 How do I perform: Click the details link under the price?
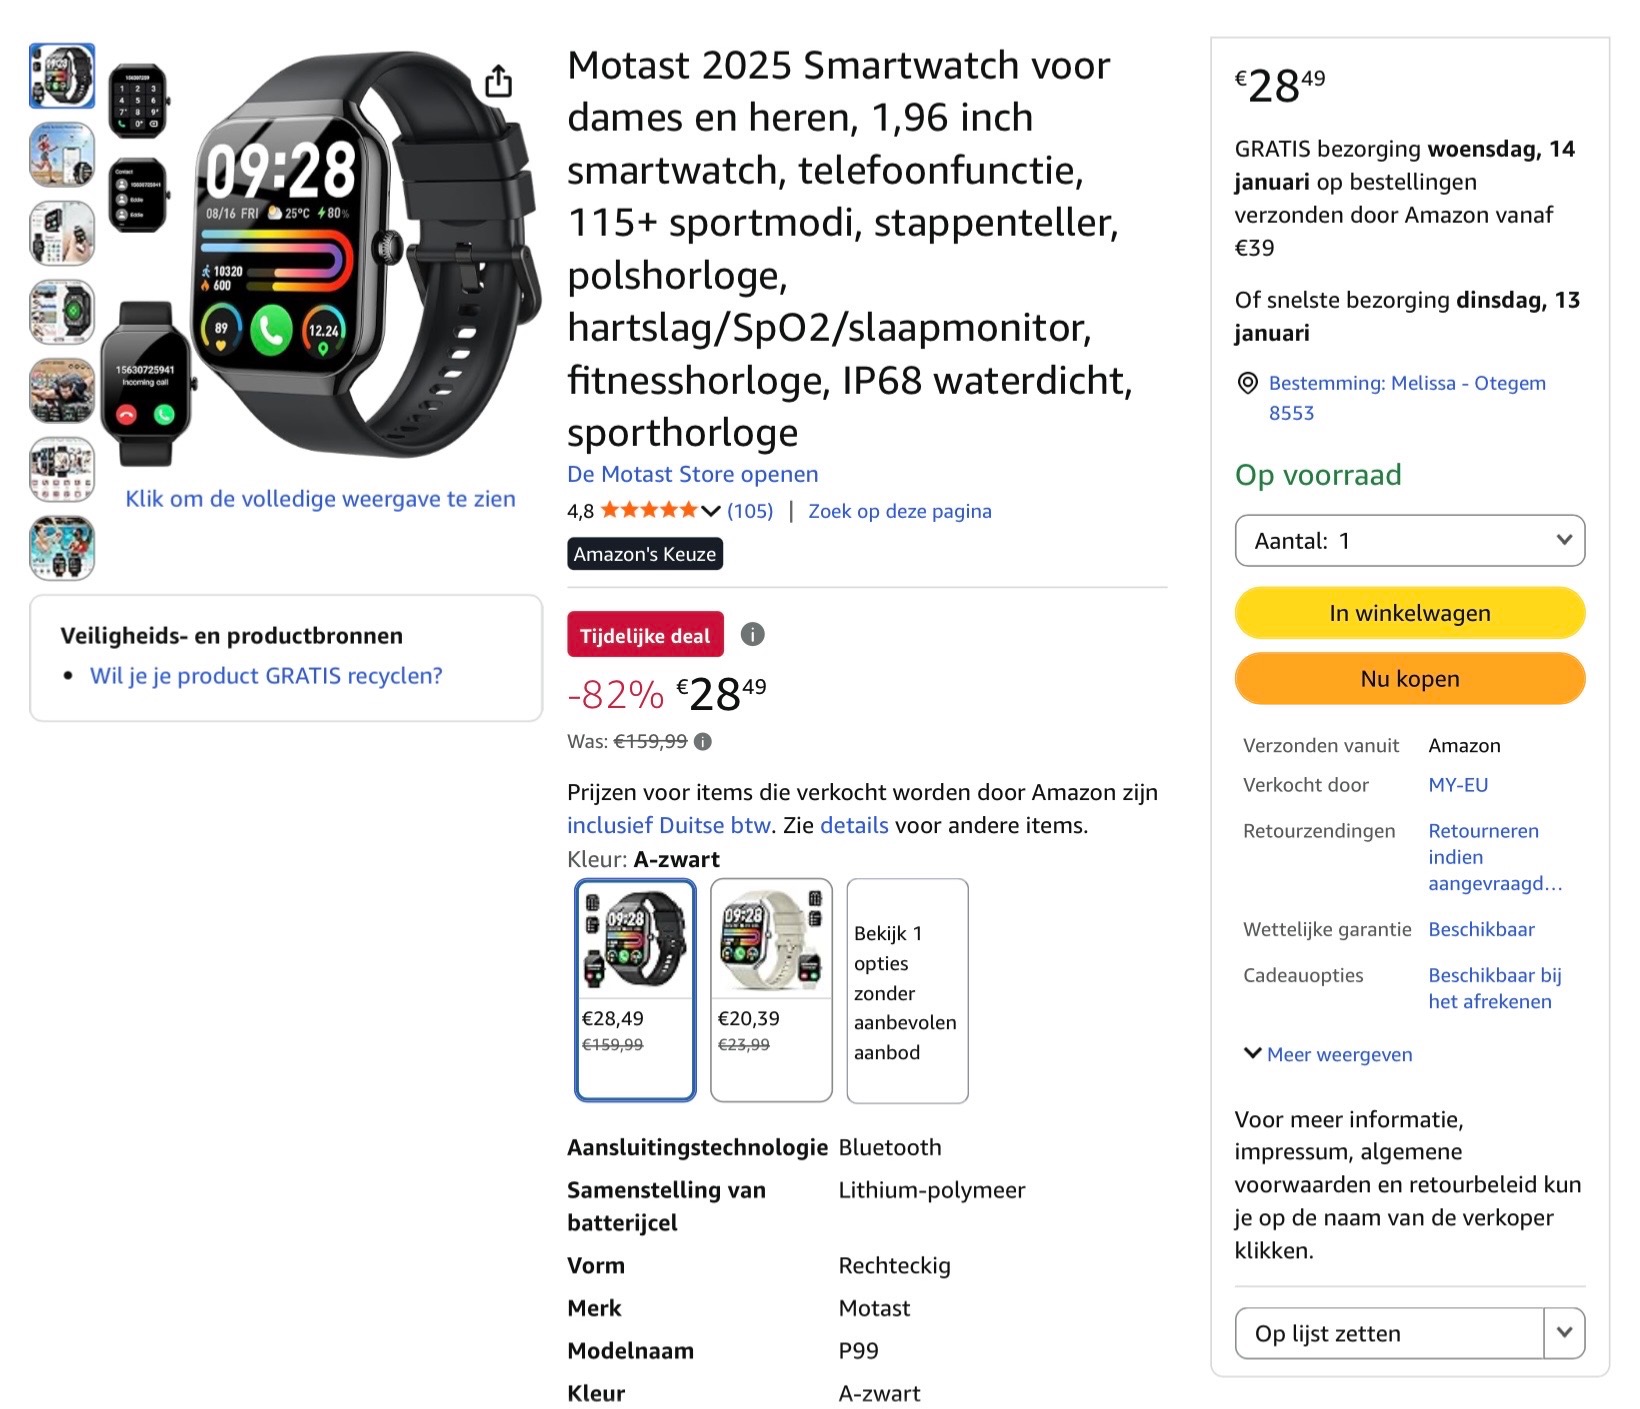point(855,825)
